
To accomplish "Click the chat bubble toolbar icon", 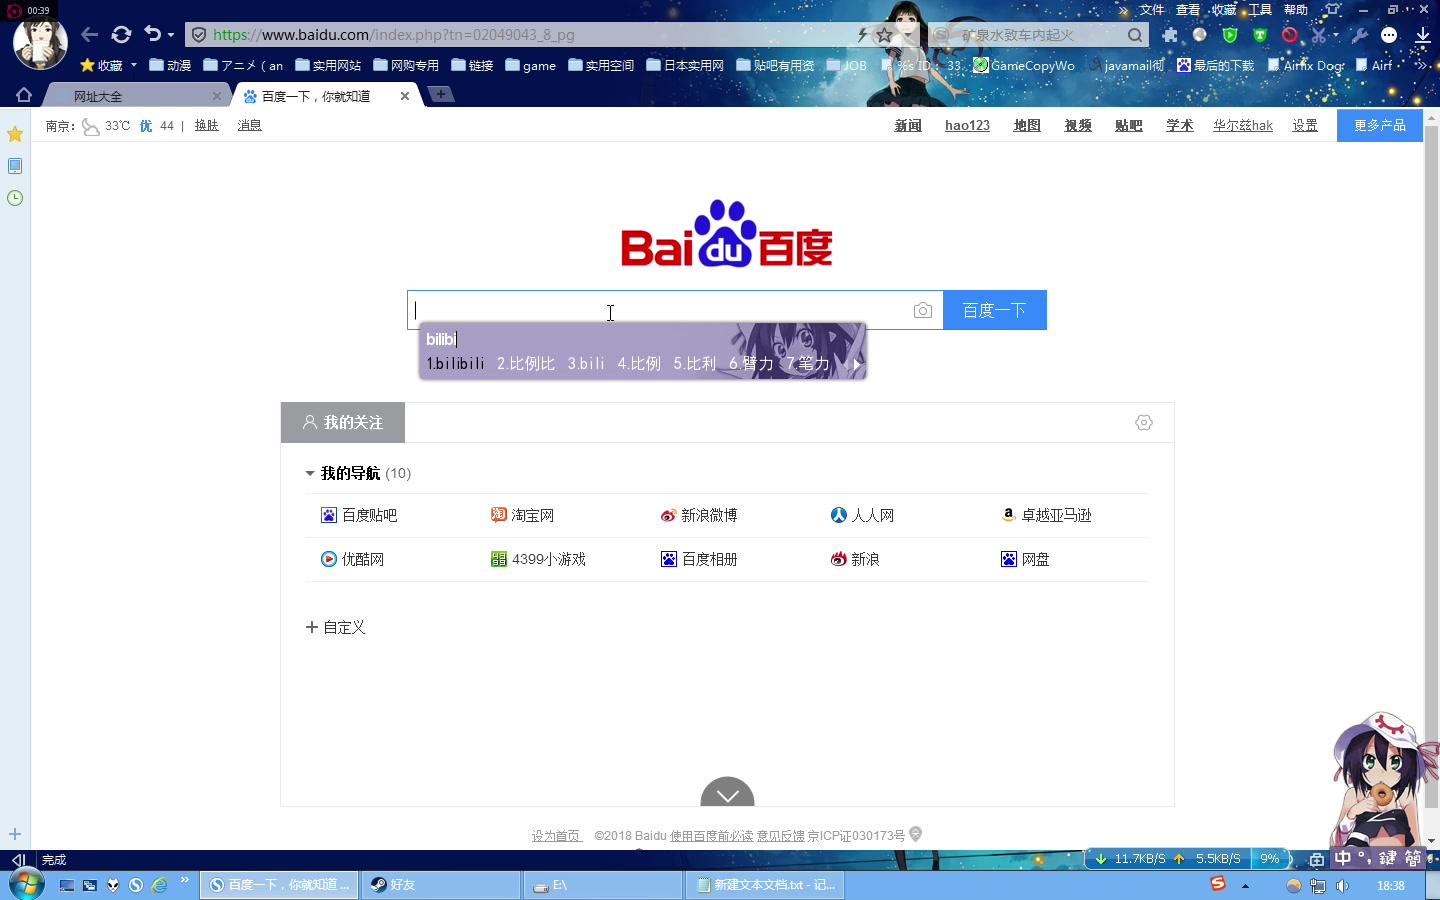I will pyautogui.click(x=1389, y=35).
